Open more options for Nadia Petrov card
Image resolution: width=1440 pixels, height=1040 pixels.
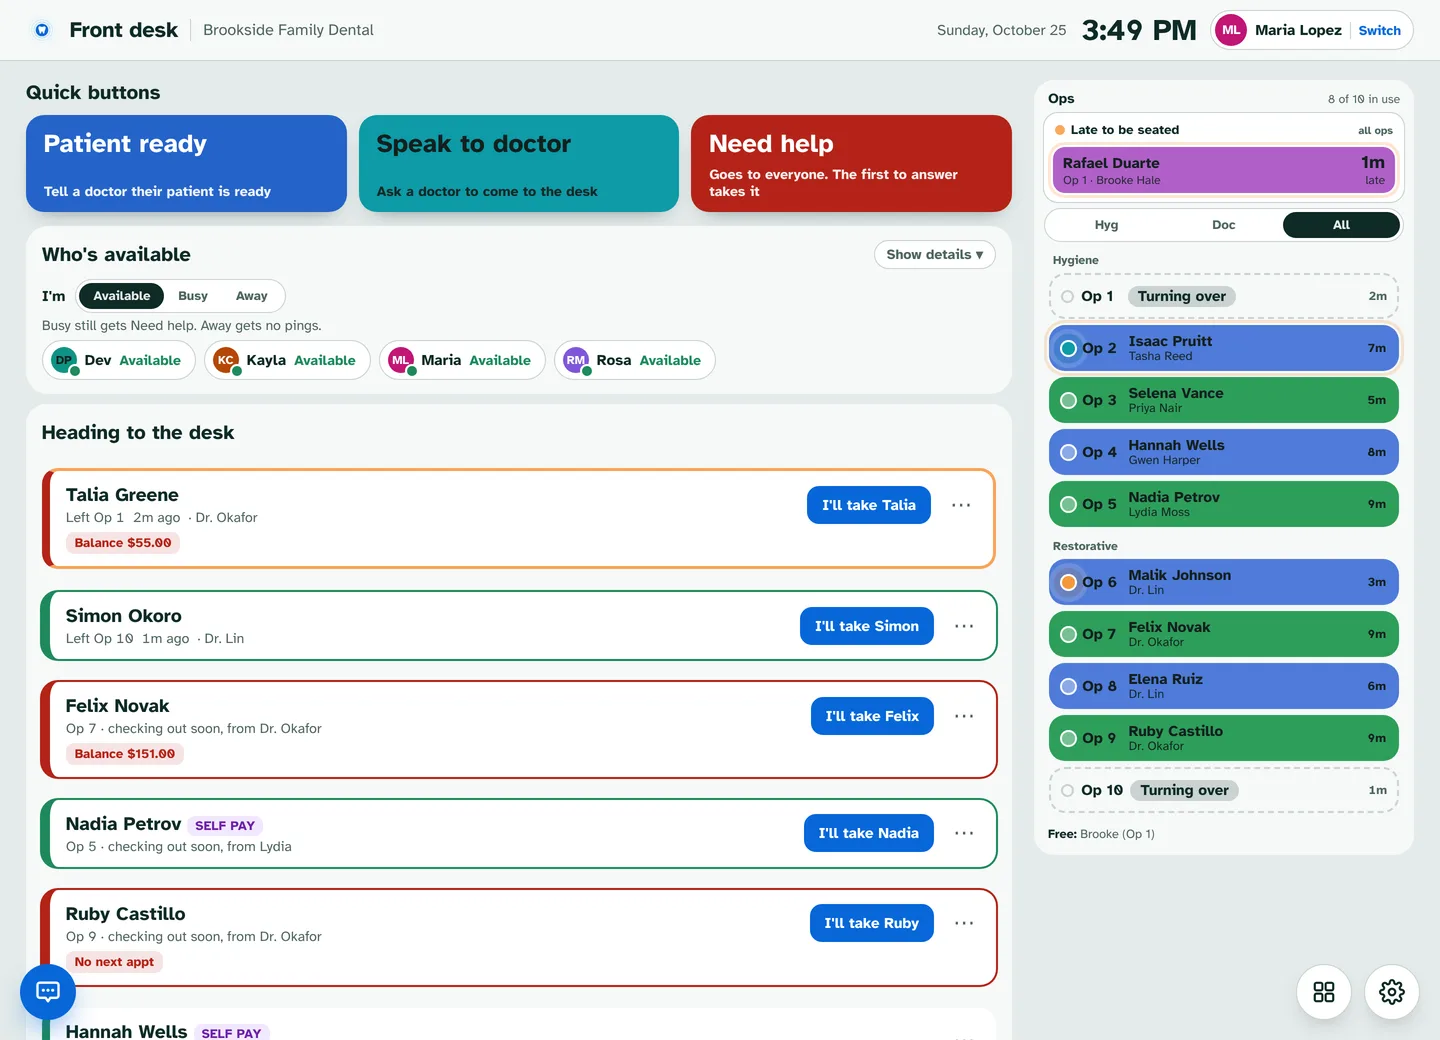point(964,833)
